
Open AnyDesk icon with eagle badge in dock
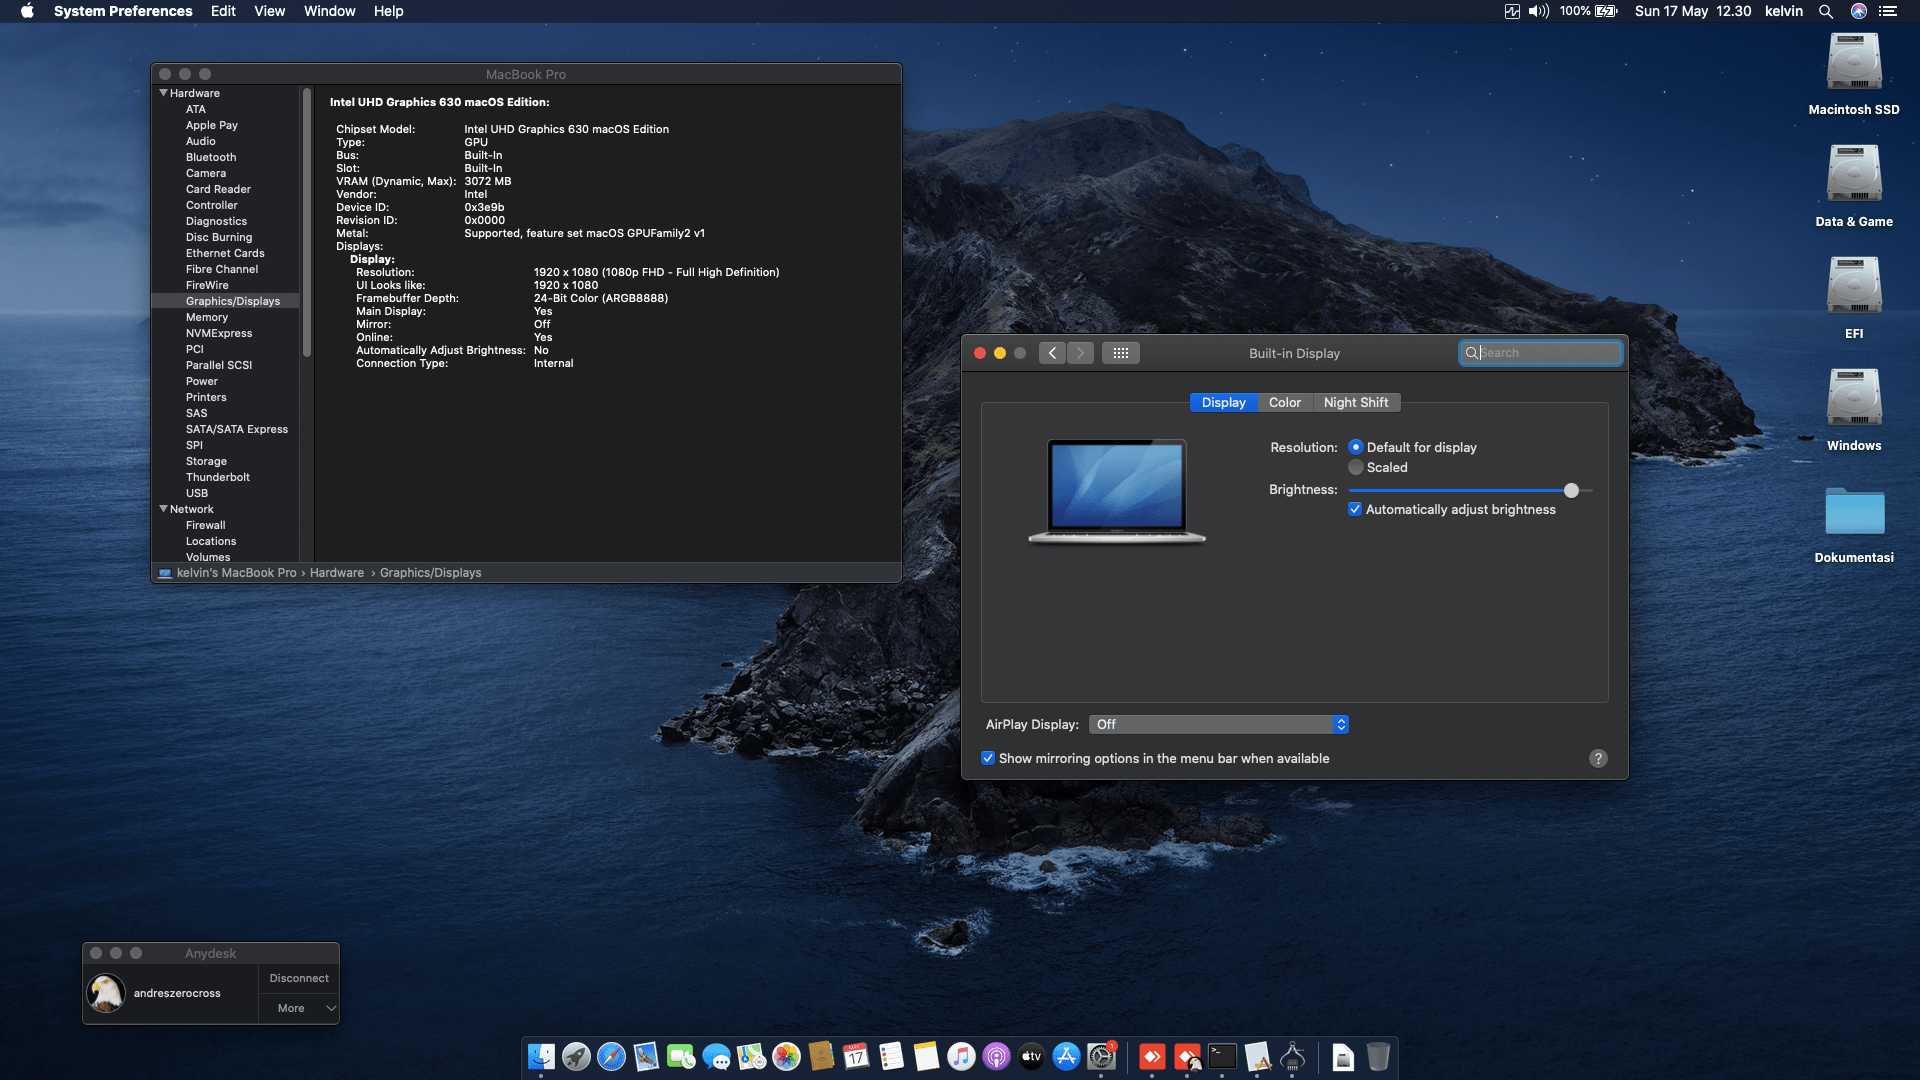(x=1187, y=1057)
